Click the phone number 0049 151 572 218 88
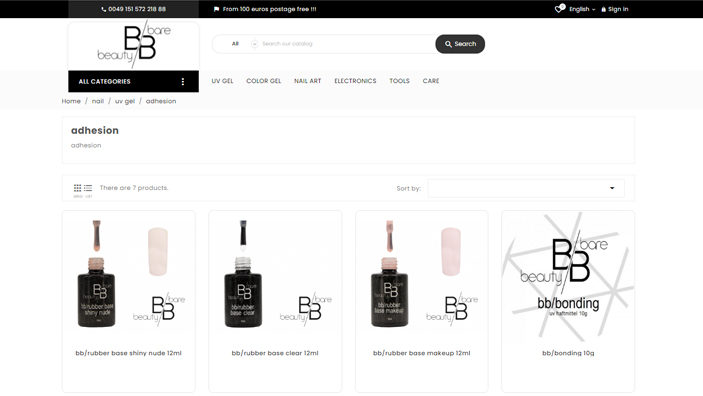 click(137, 9)
